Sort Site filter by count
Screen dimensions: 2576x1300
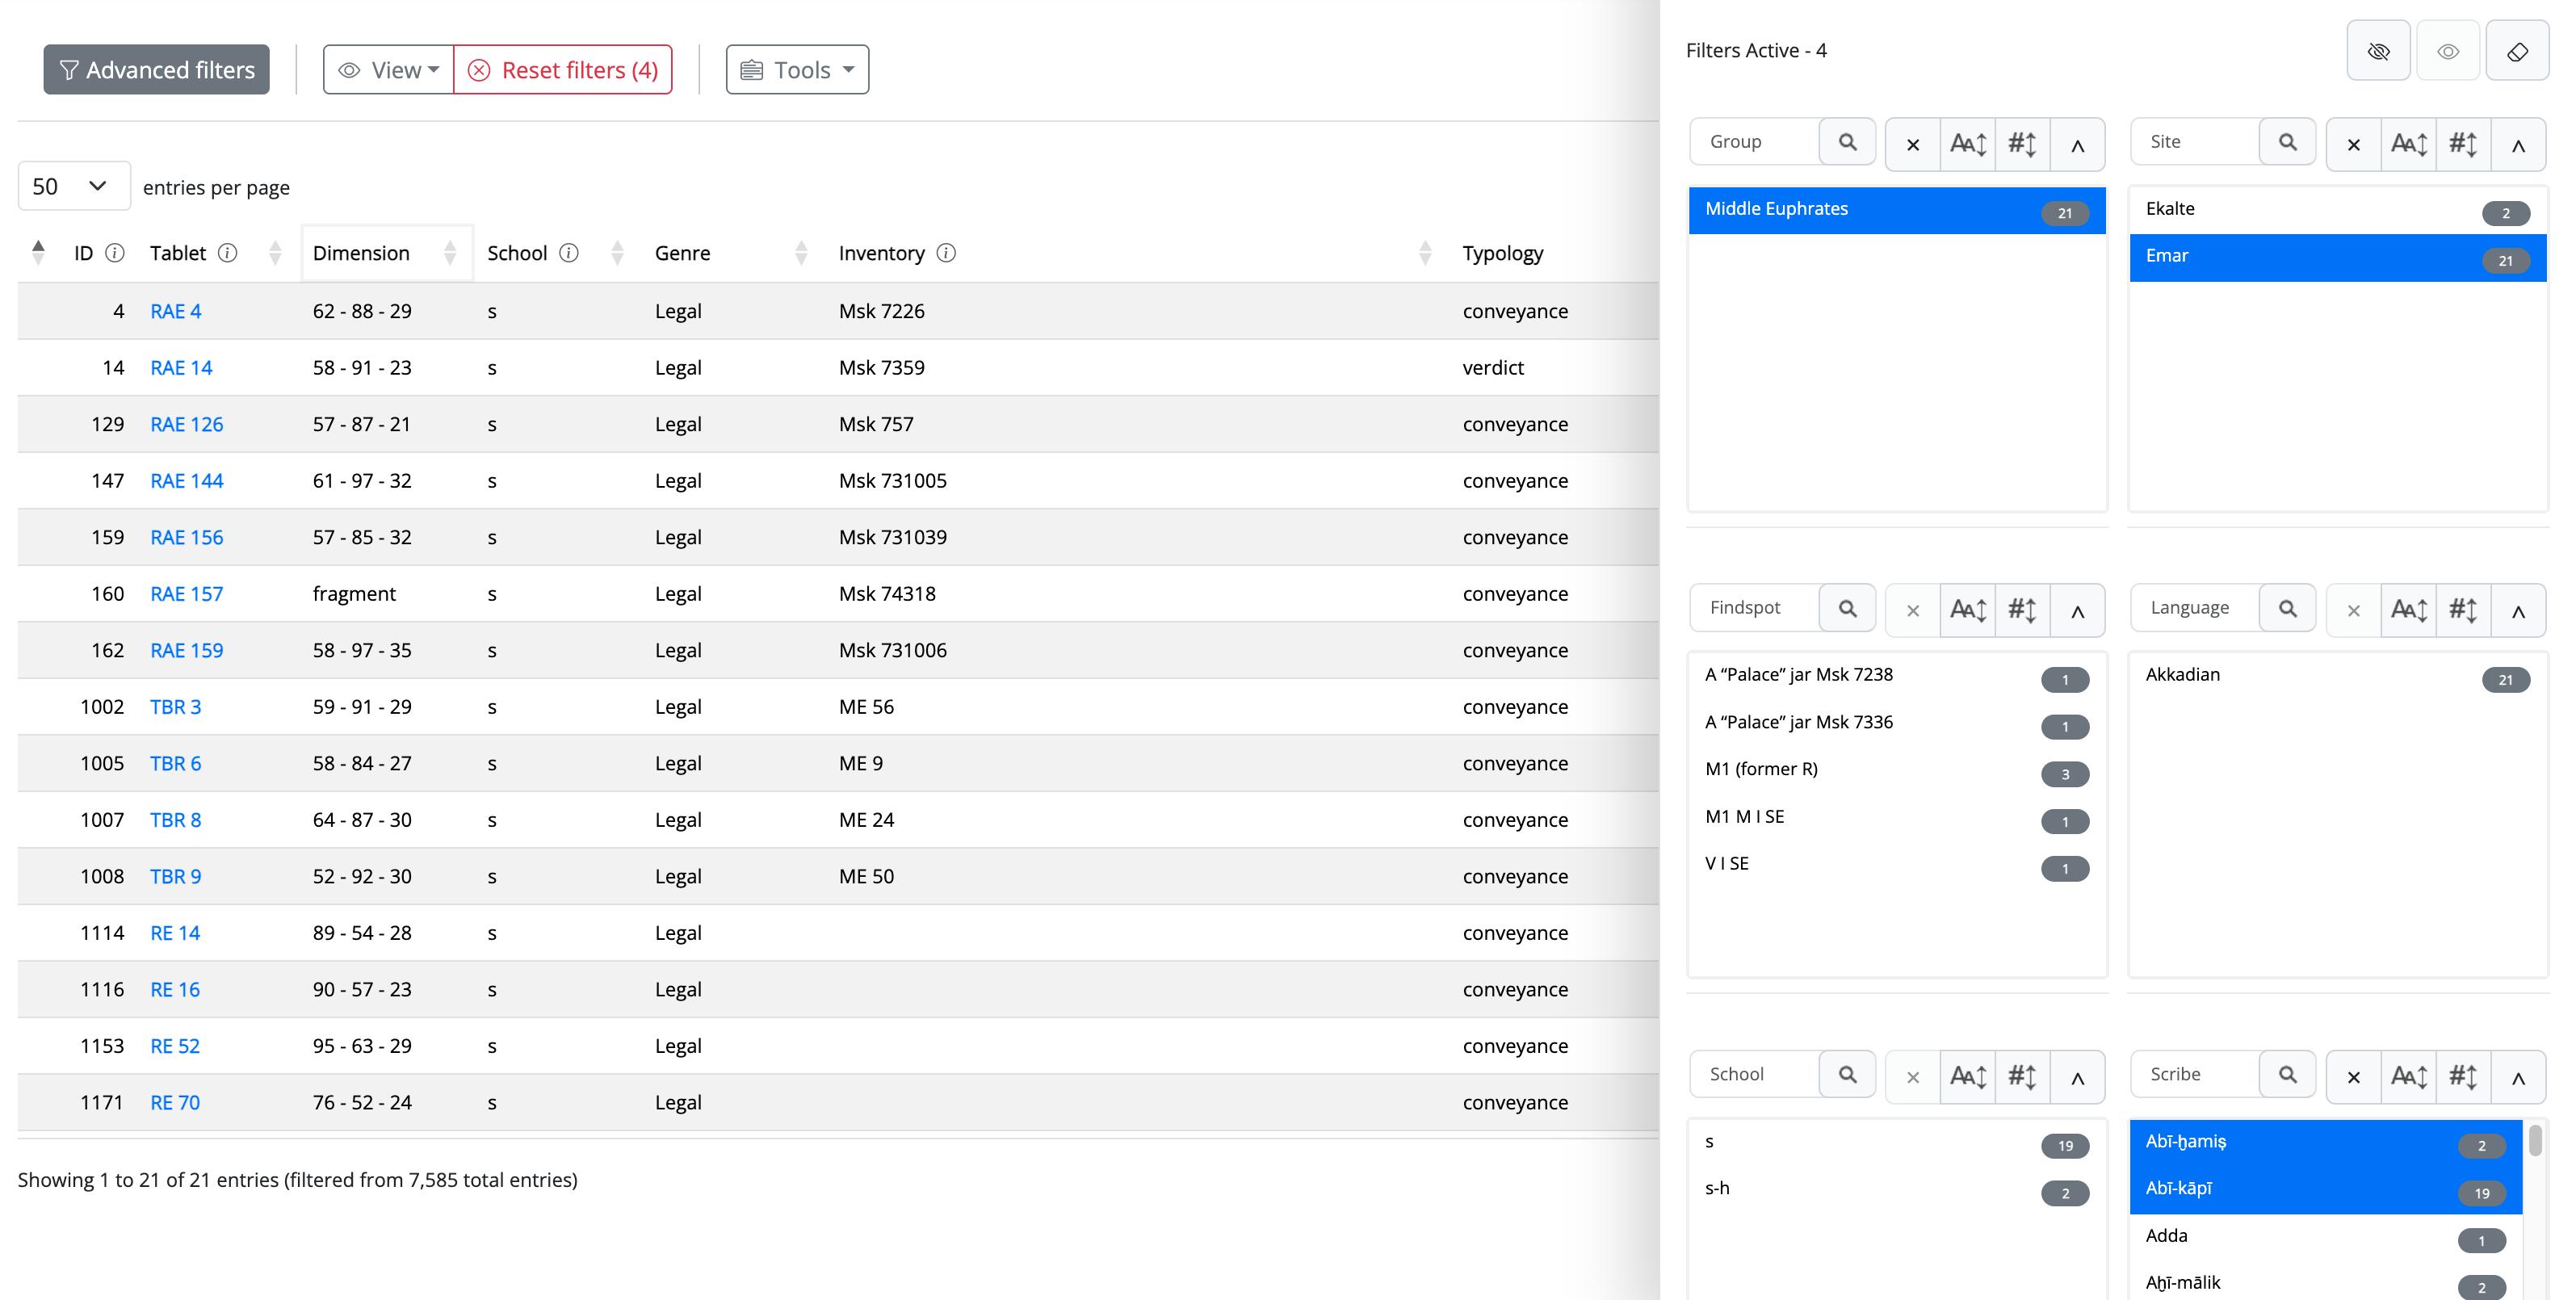coord(2463,144)
